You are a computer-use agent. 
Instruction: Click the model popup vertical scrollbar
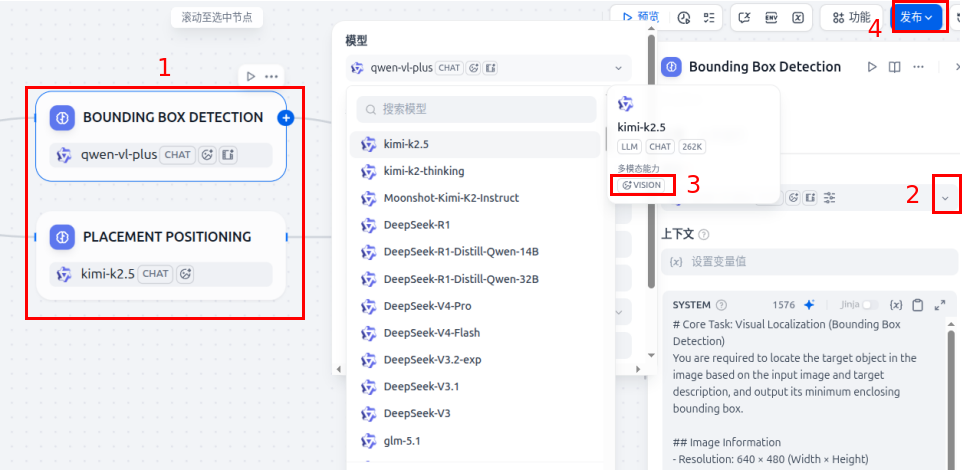[x=651, y=163]
